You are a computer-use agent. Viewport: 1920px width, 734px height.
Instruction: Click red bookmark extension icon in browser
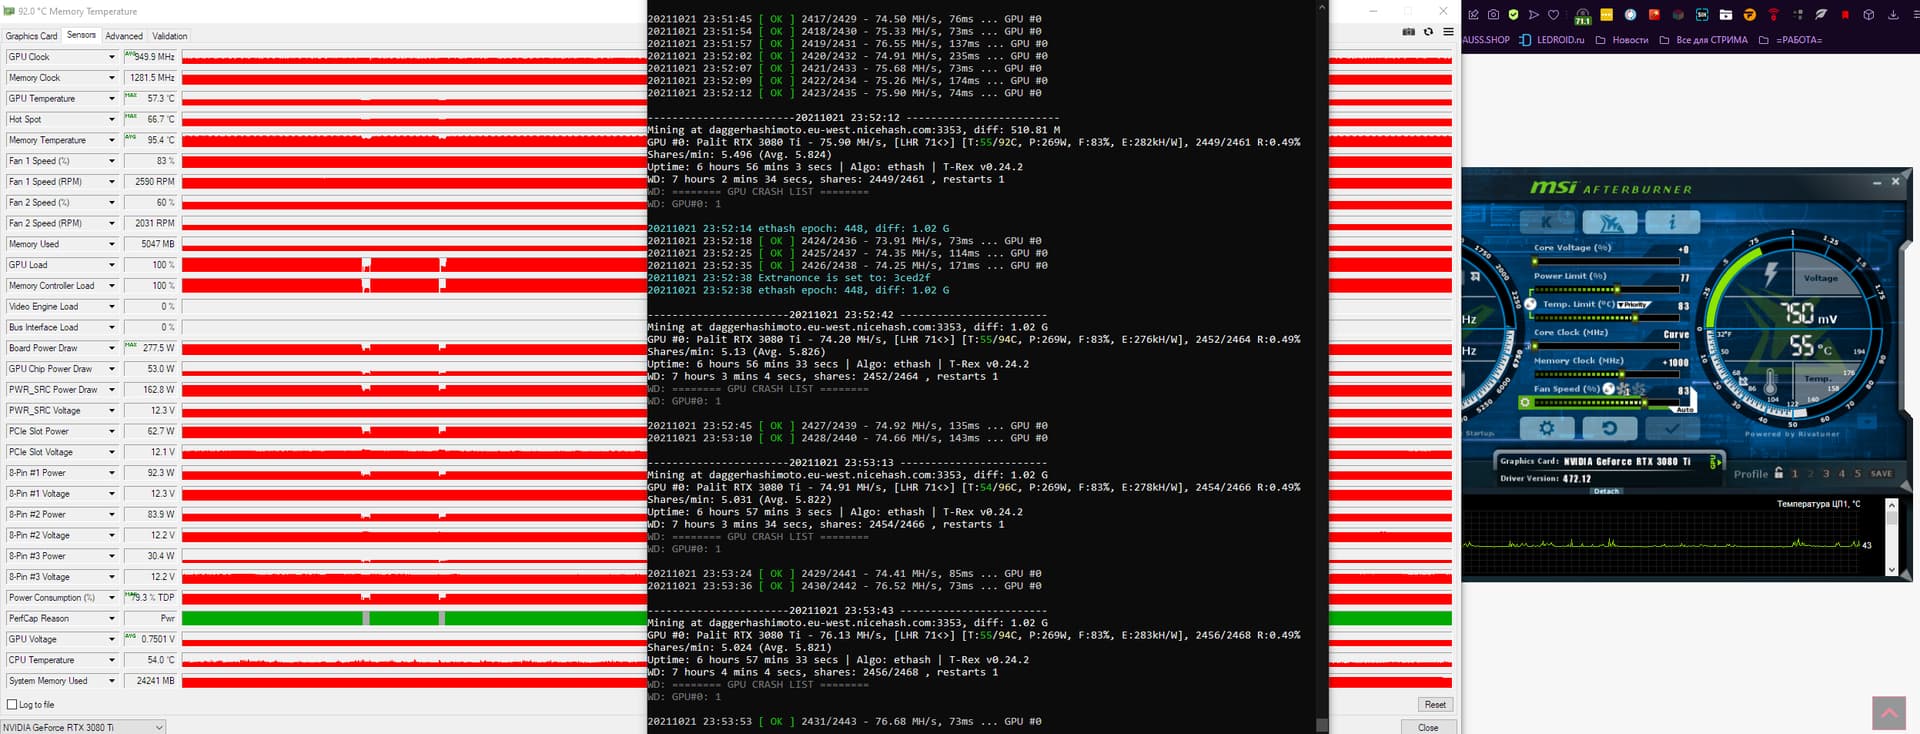(1845, 15)
